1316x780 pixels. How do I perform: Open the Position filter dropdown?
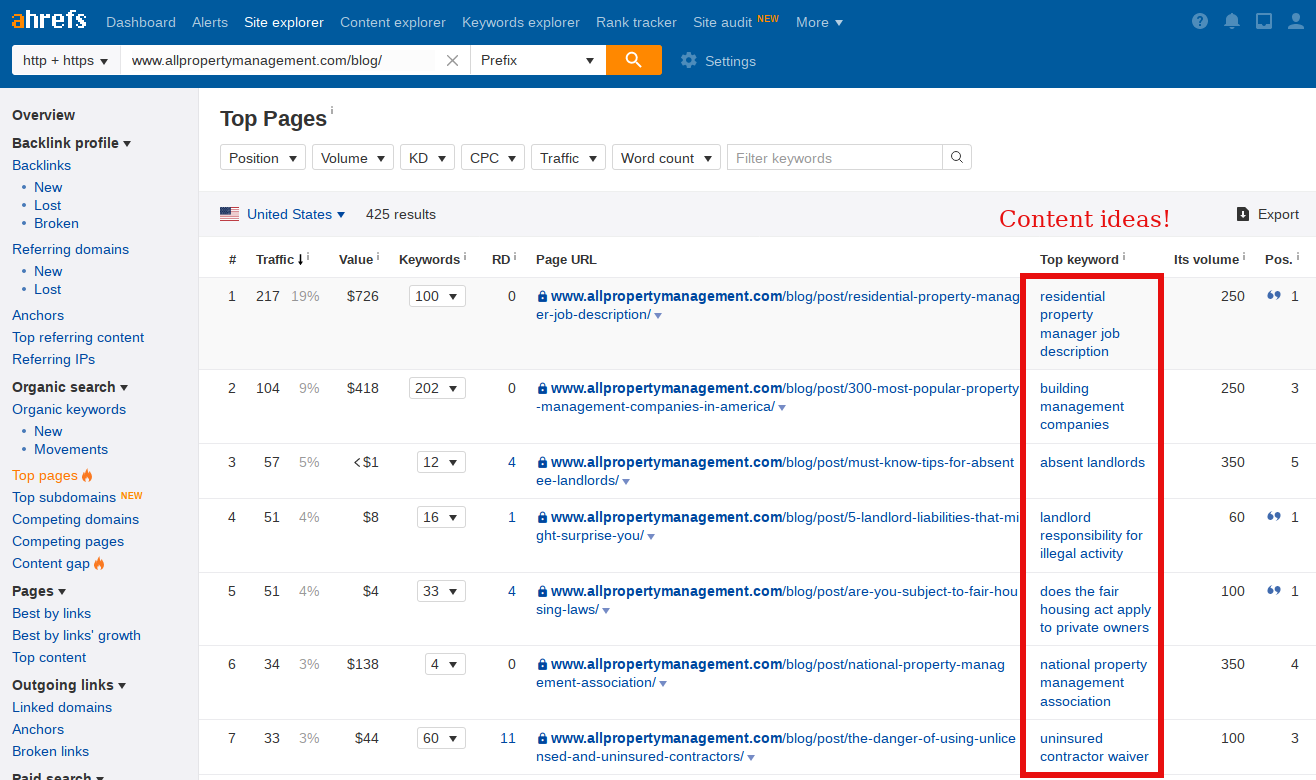(263, 158)
